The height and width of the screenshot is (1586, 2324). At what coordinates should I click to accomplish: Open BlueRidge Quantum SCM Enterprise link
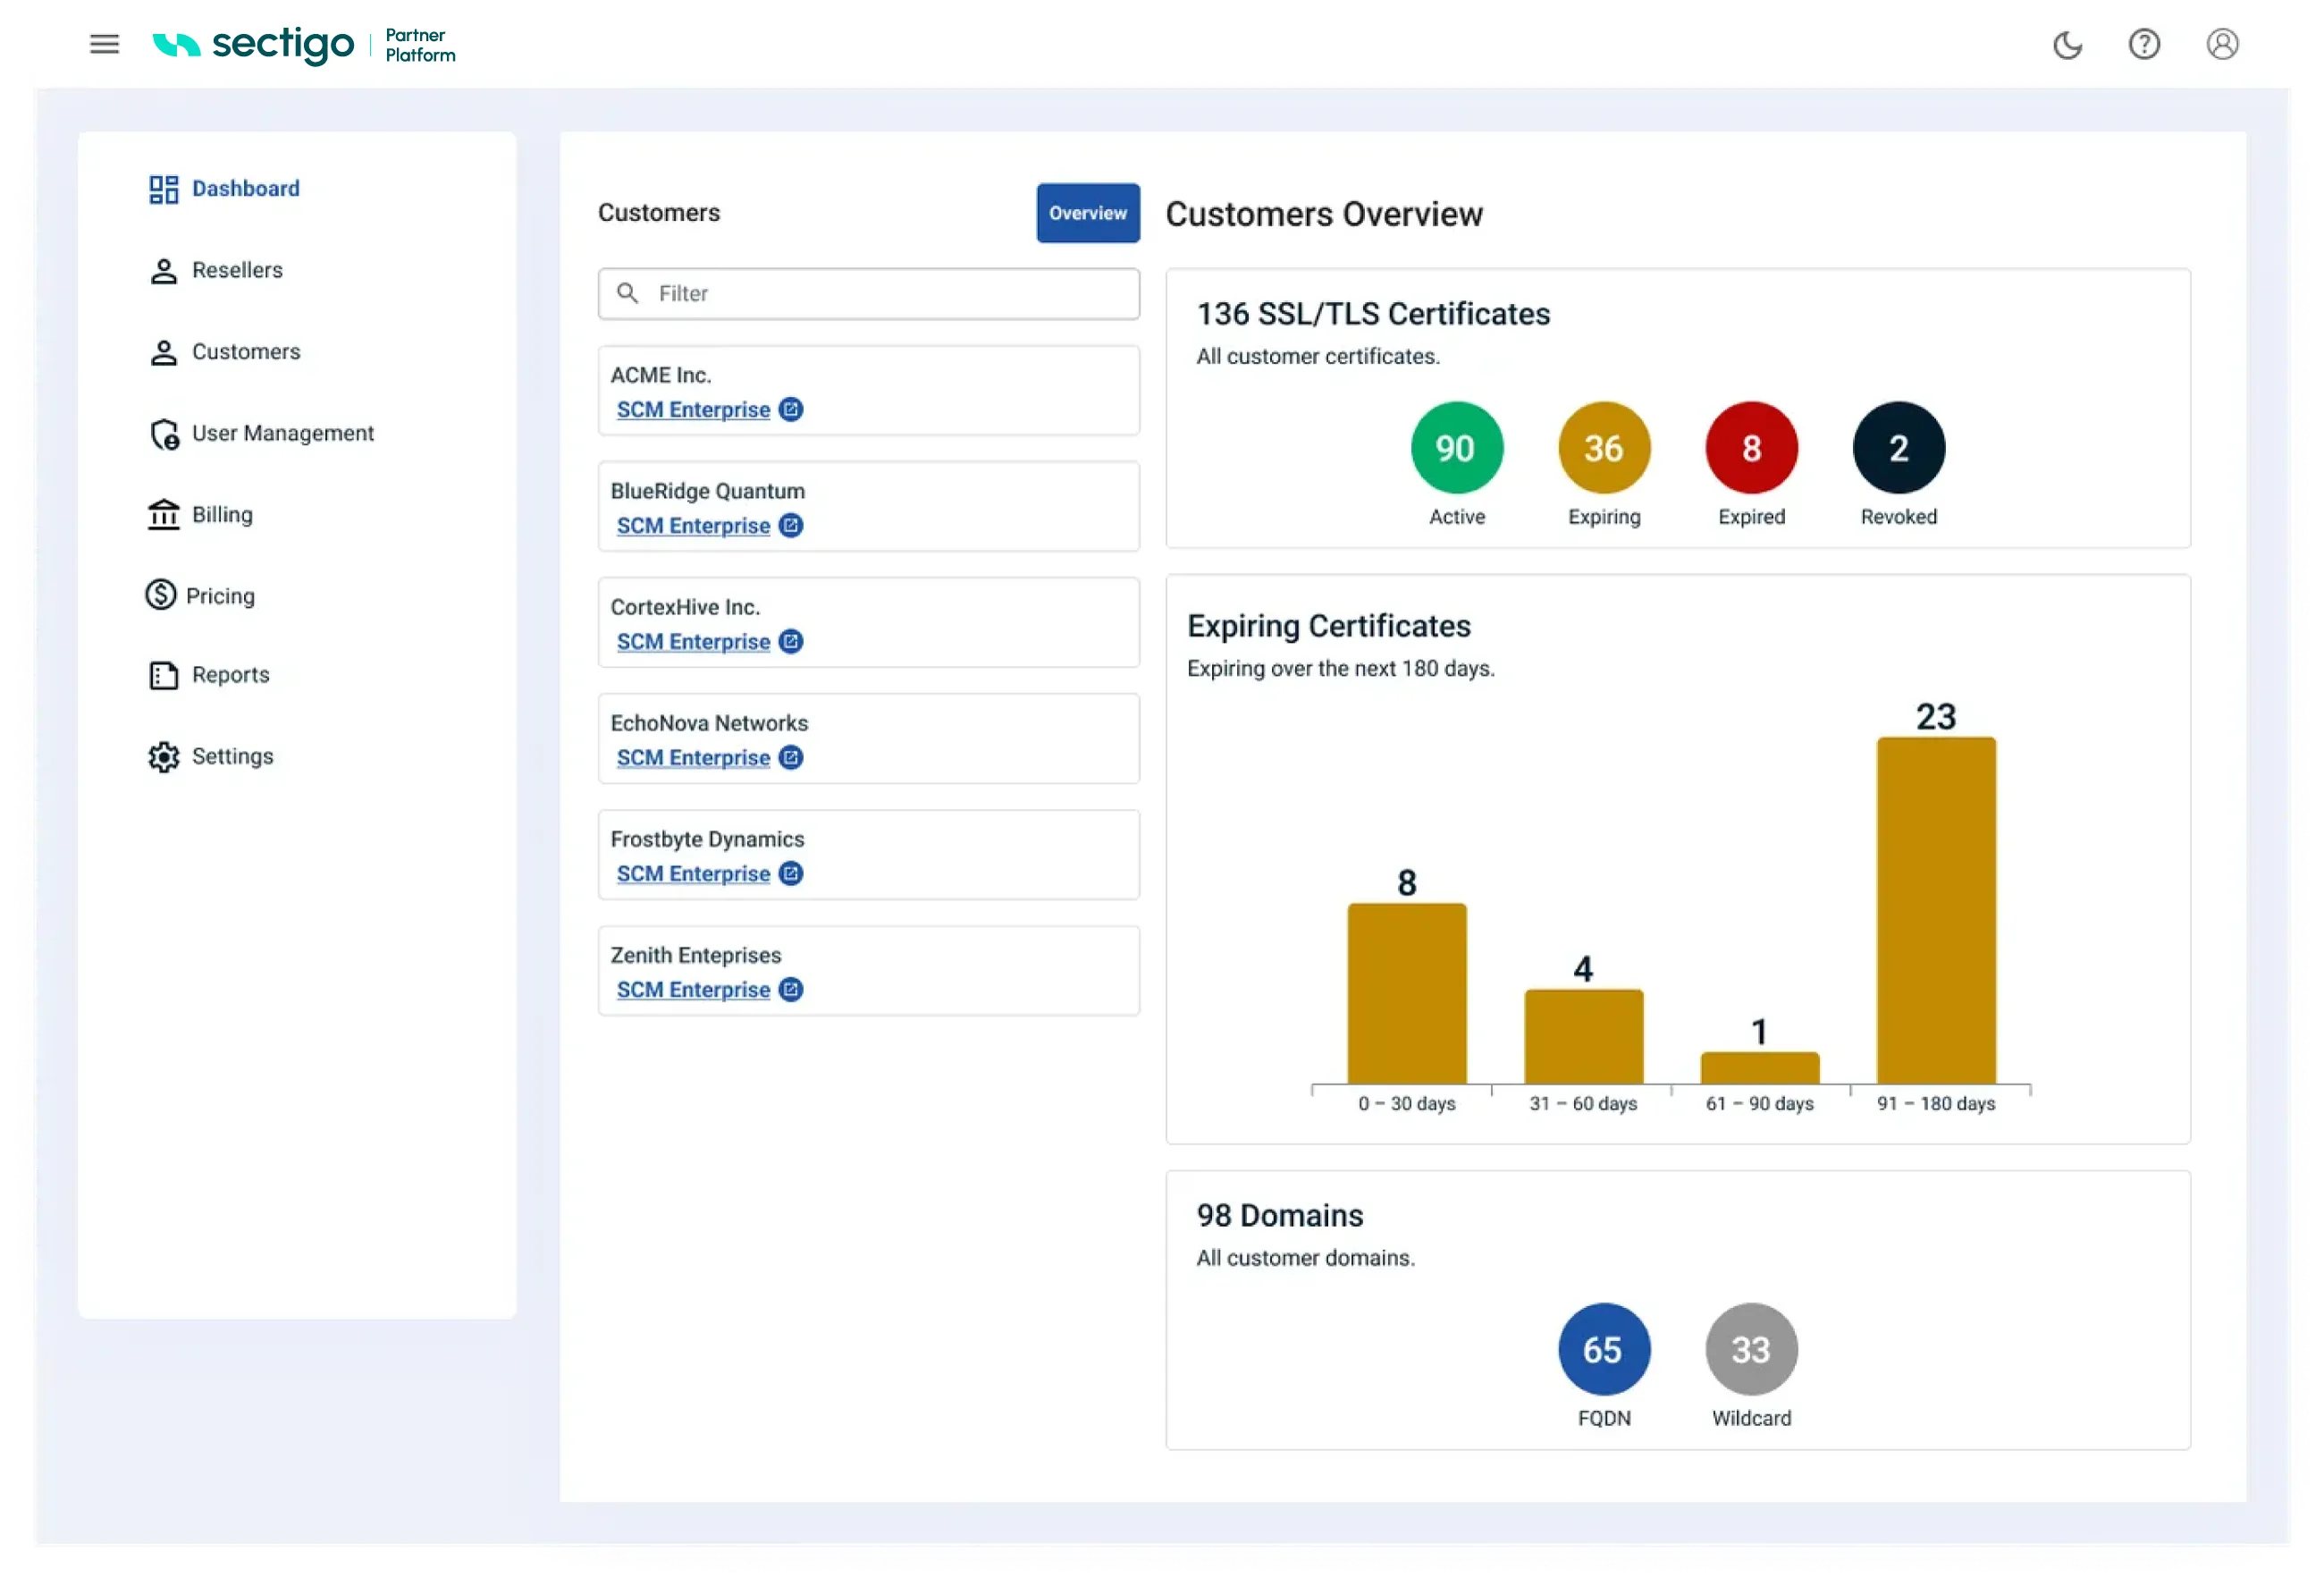tap(693, 526)
